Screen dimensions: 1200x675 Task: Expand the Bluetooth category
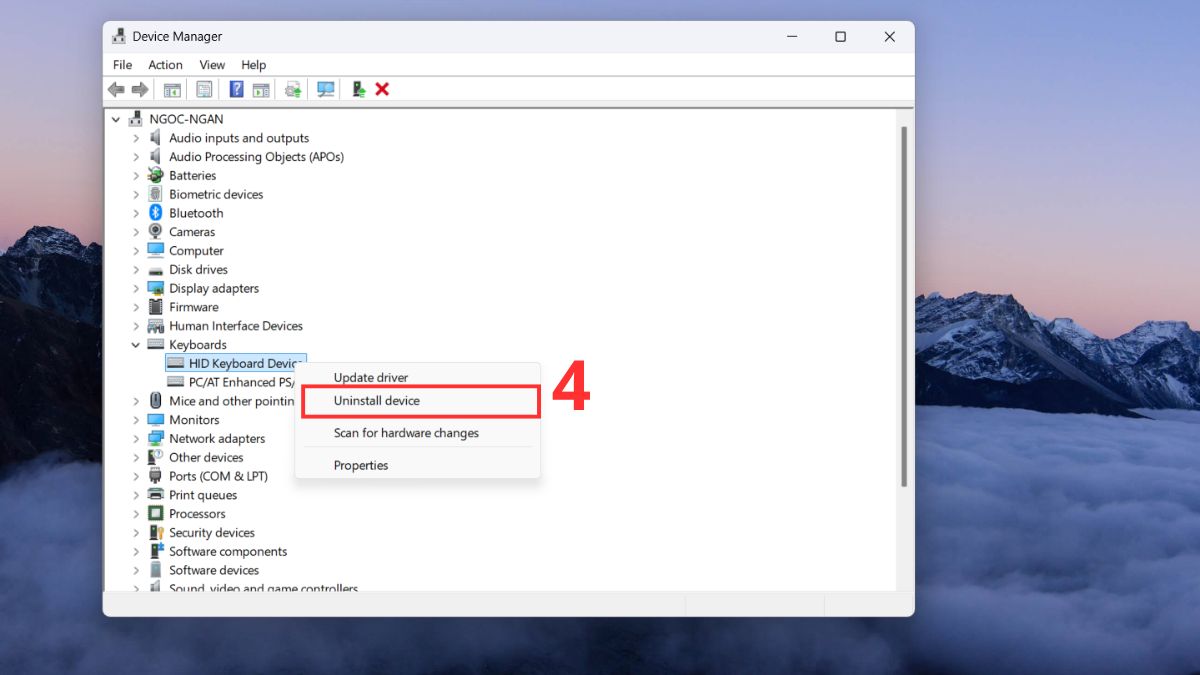[x=138, y=212]
